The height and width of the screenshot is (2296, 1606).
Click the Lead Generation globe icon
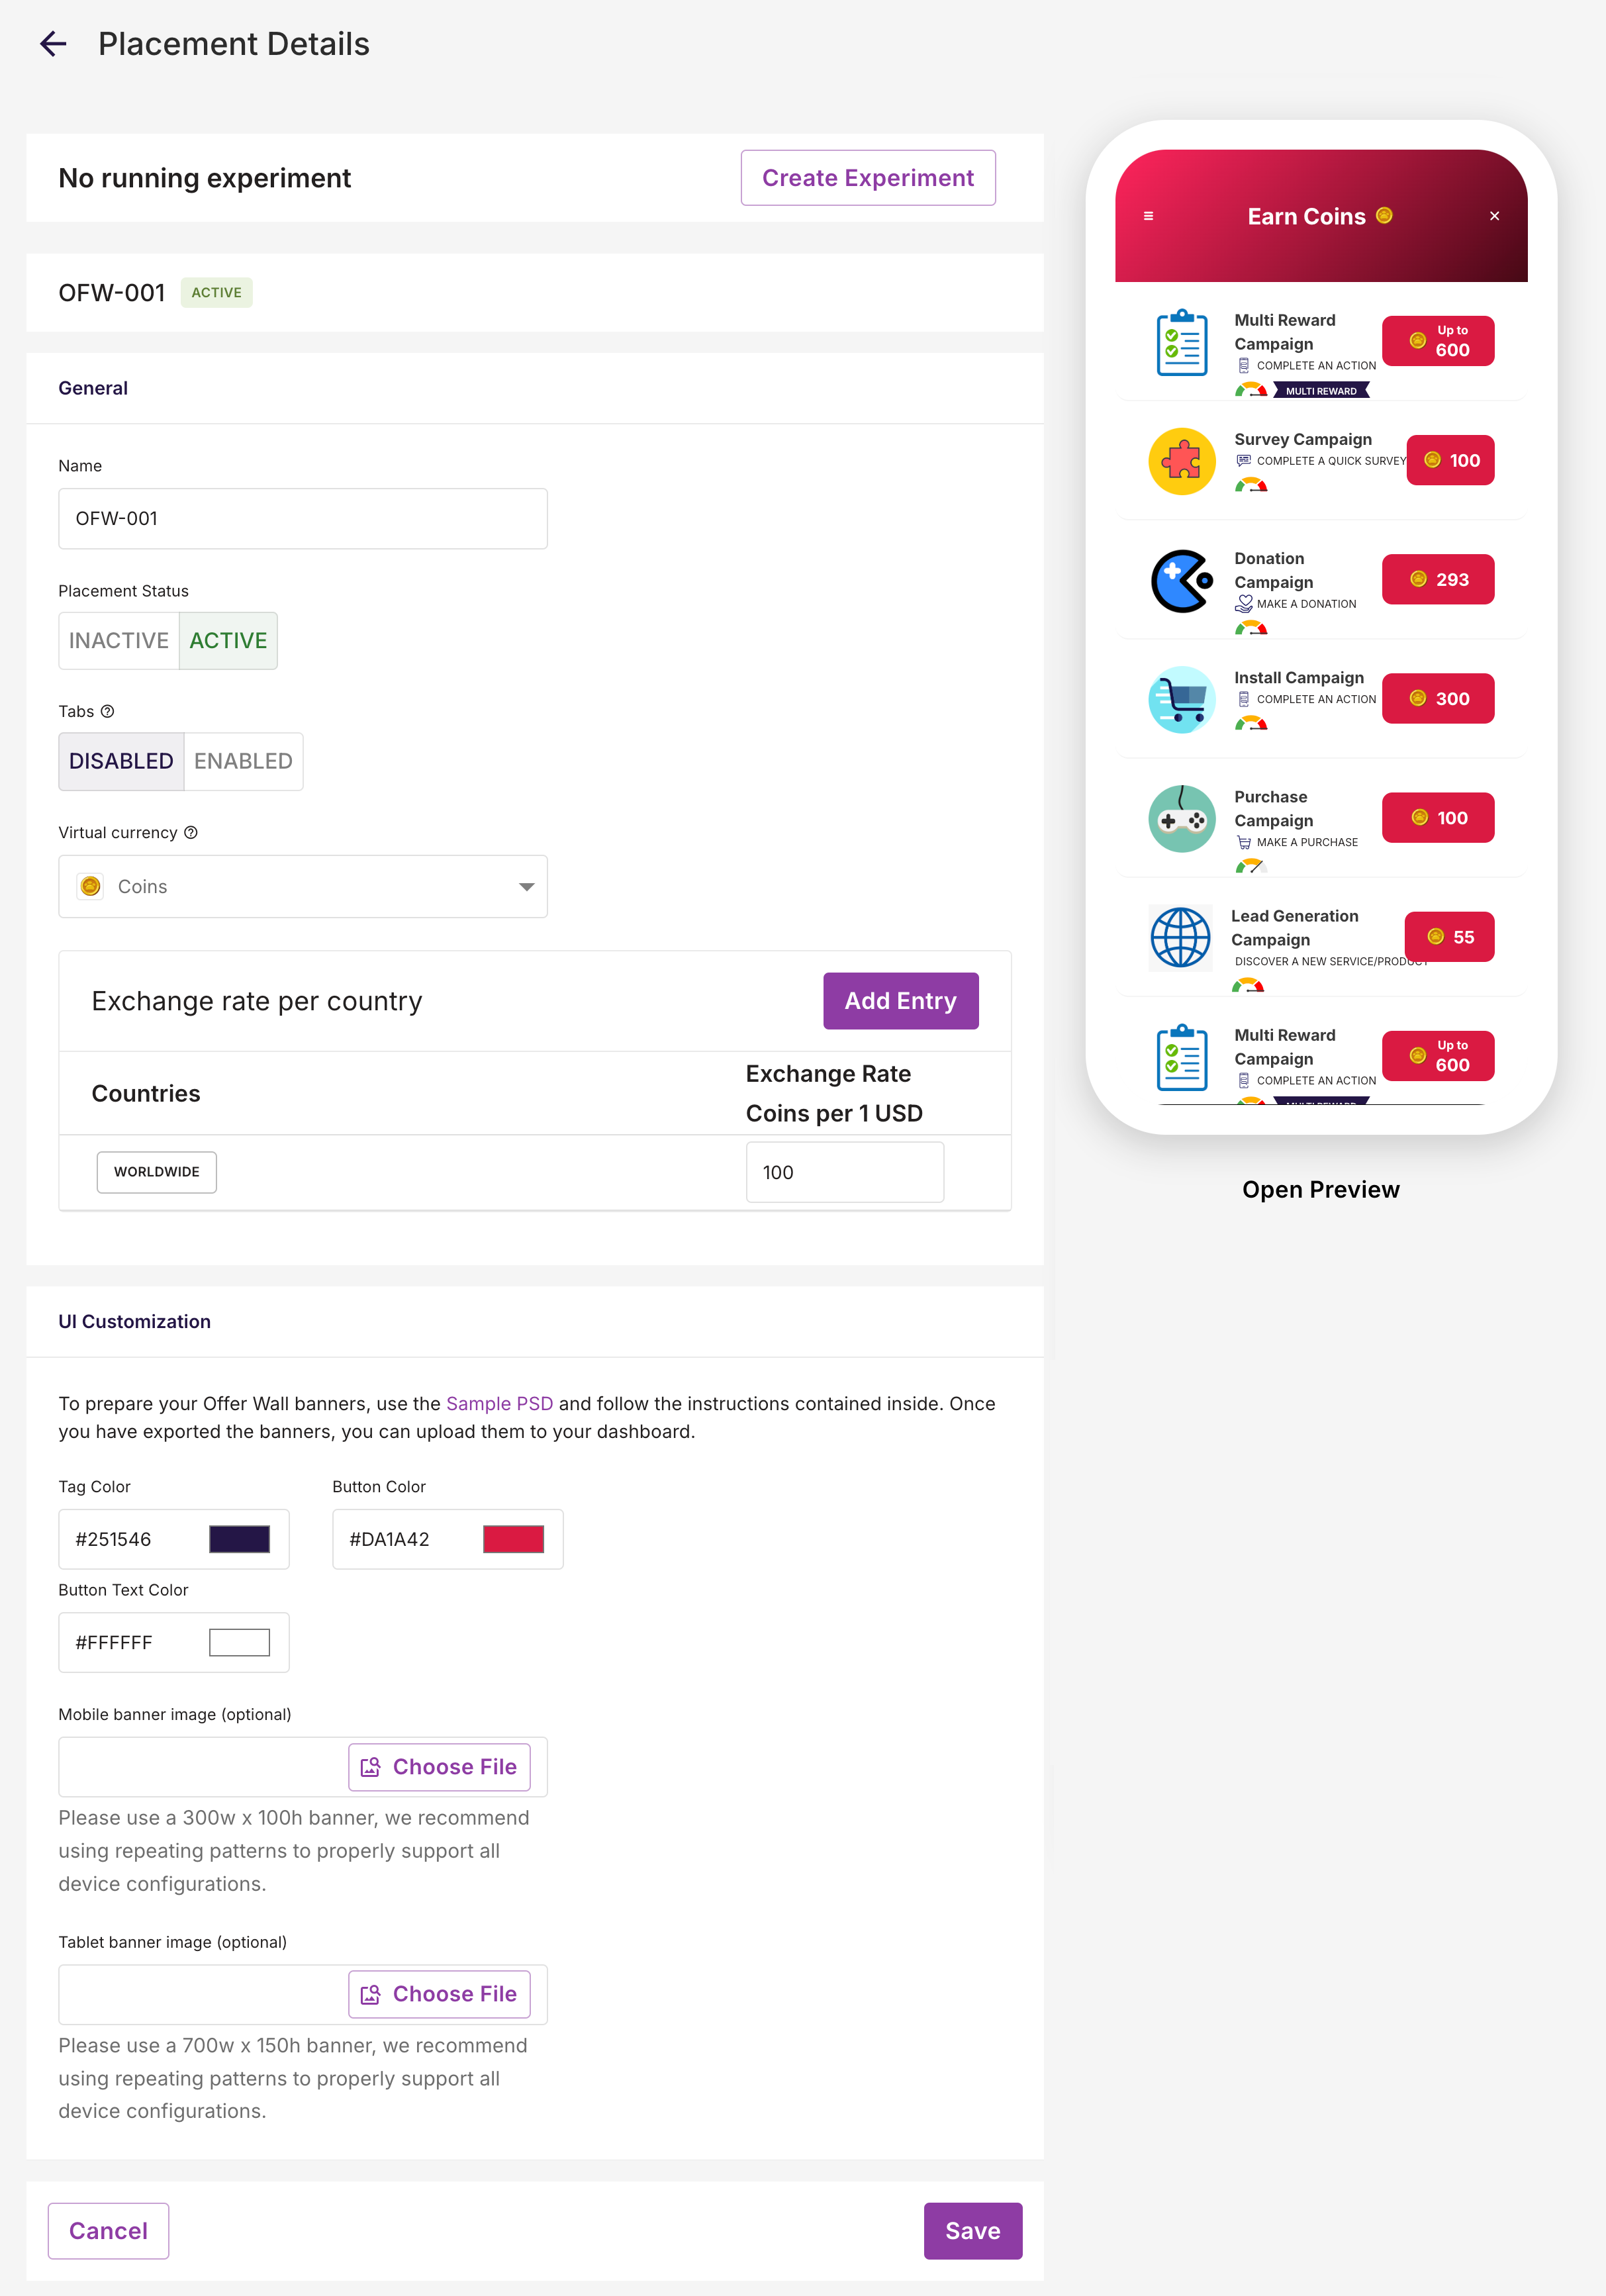pos(1181,937)
